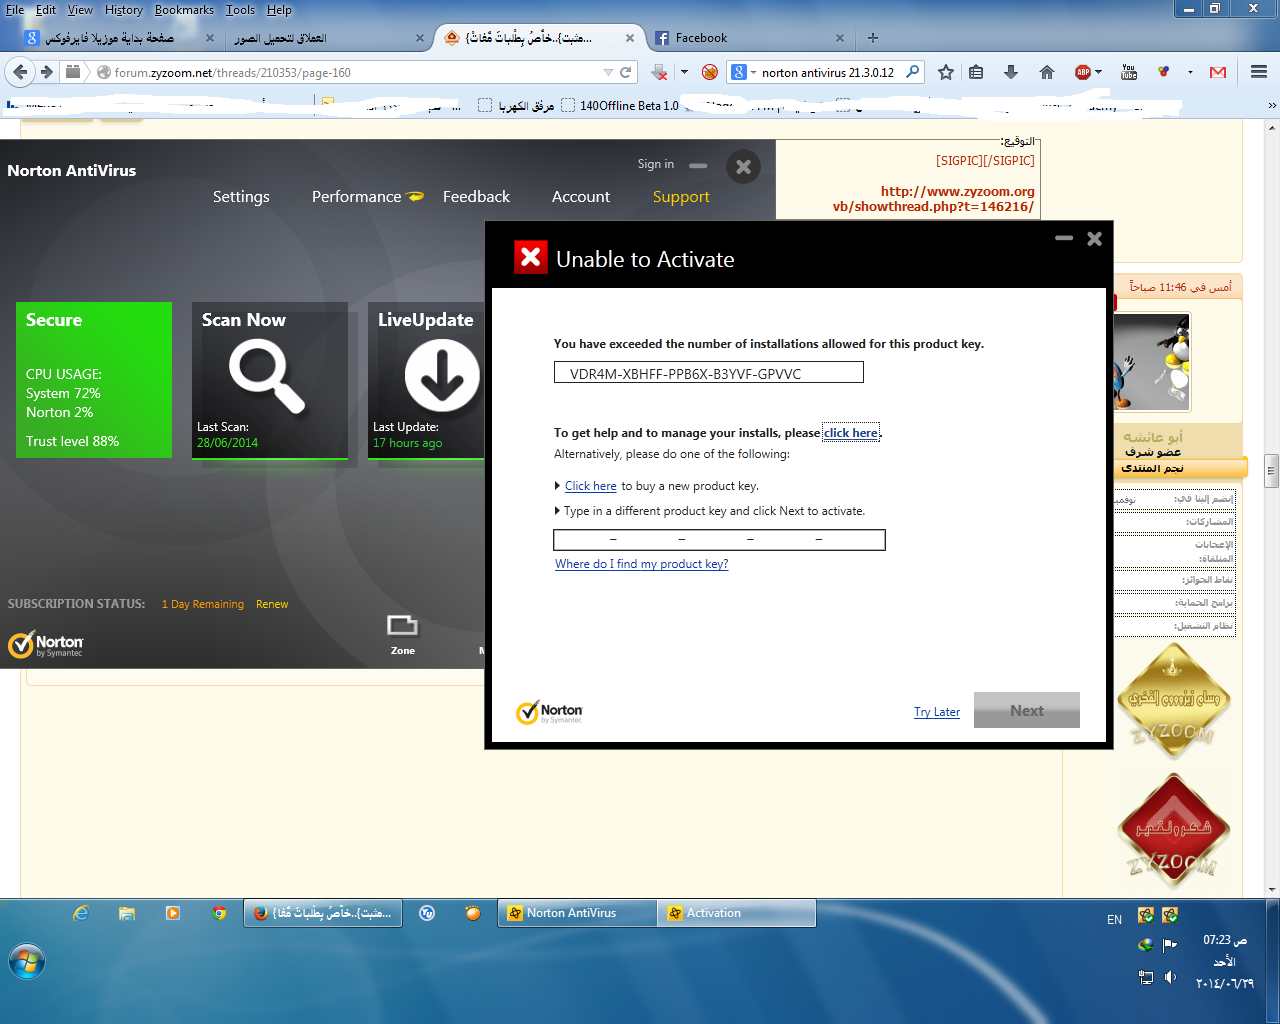This screenshot has height=1024, width=1280.
Task: Open Internet Explorer from the taskbar
Action: coord(81,913)
